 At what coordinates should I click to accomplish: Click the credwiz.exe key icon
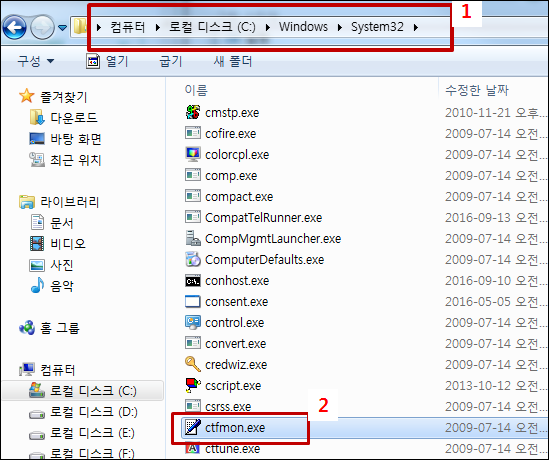[193, 364]
